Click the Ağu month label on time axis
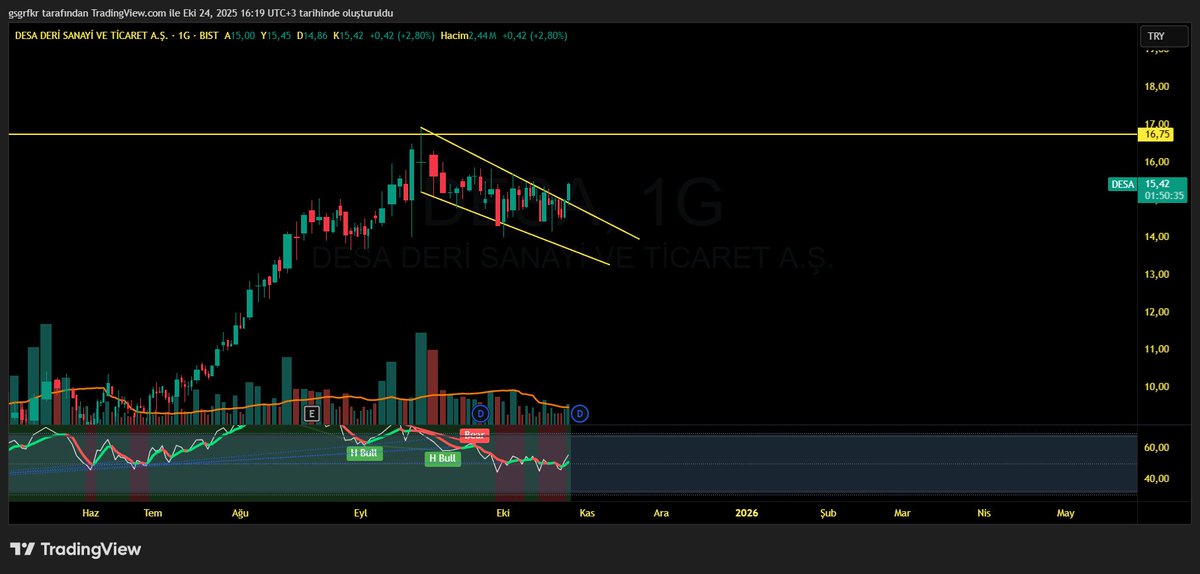The width and height of the screenshot is (1200, 574). point(240,513)
